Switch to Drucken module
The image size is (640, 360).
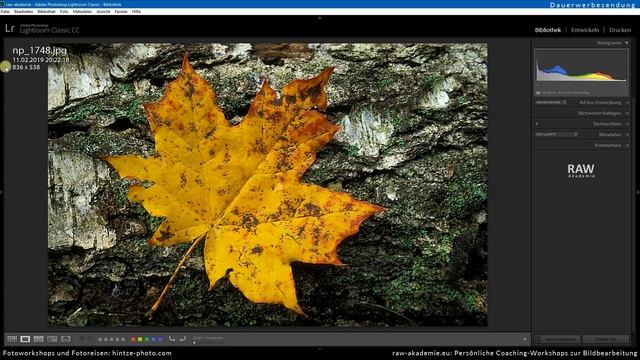[x=620, y=30]
